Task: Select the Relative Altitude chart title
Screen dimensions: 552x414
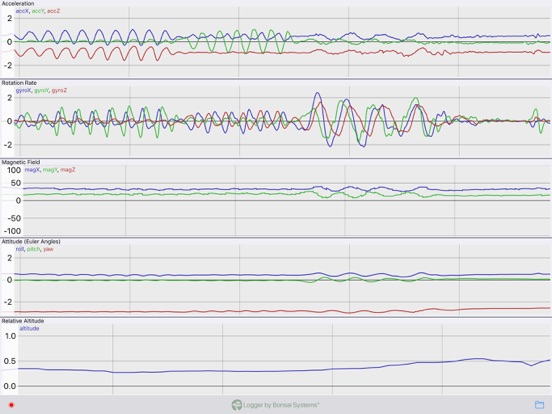Action: pos(23,321)
